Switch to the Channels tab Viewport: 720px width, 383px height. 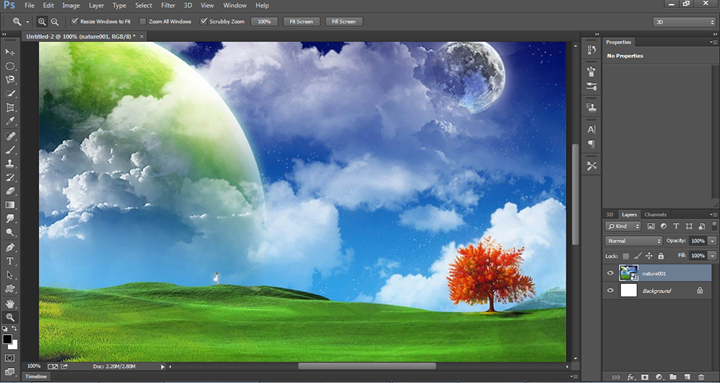(655, 214)
